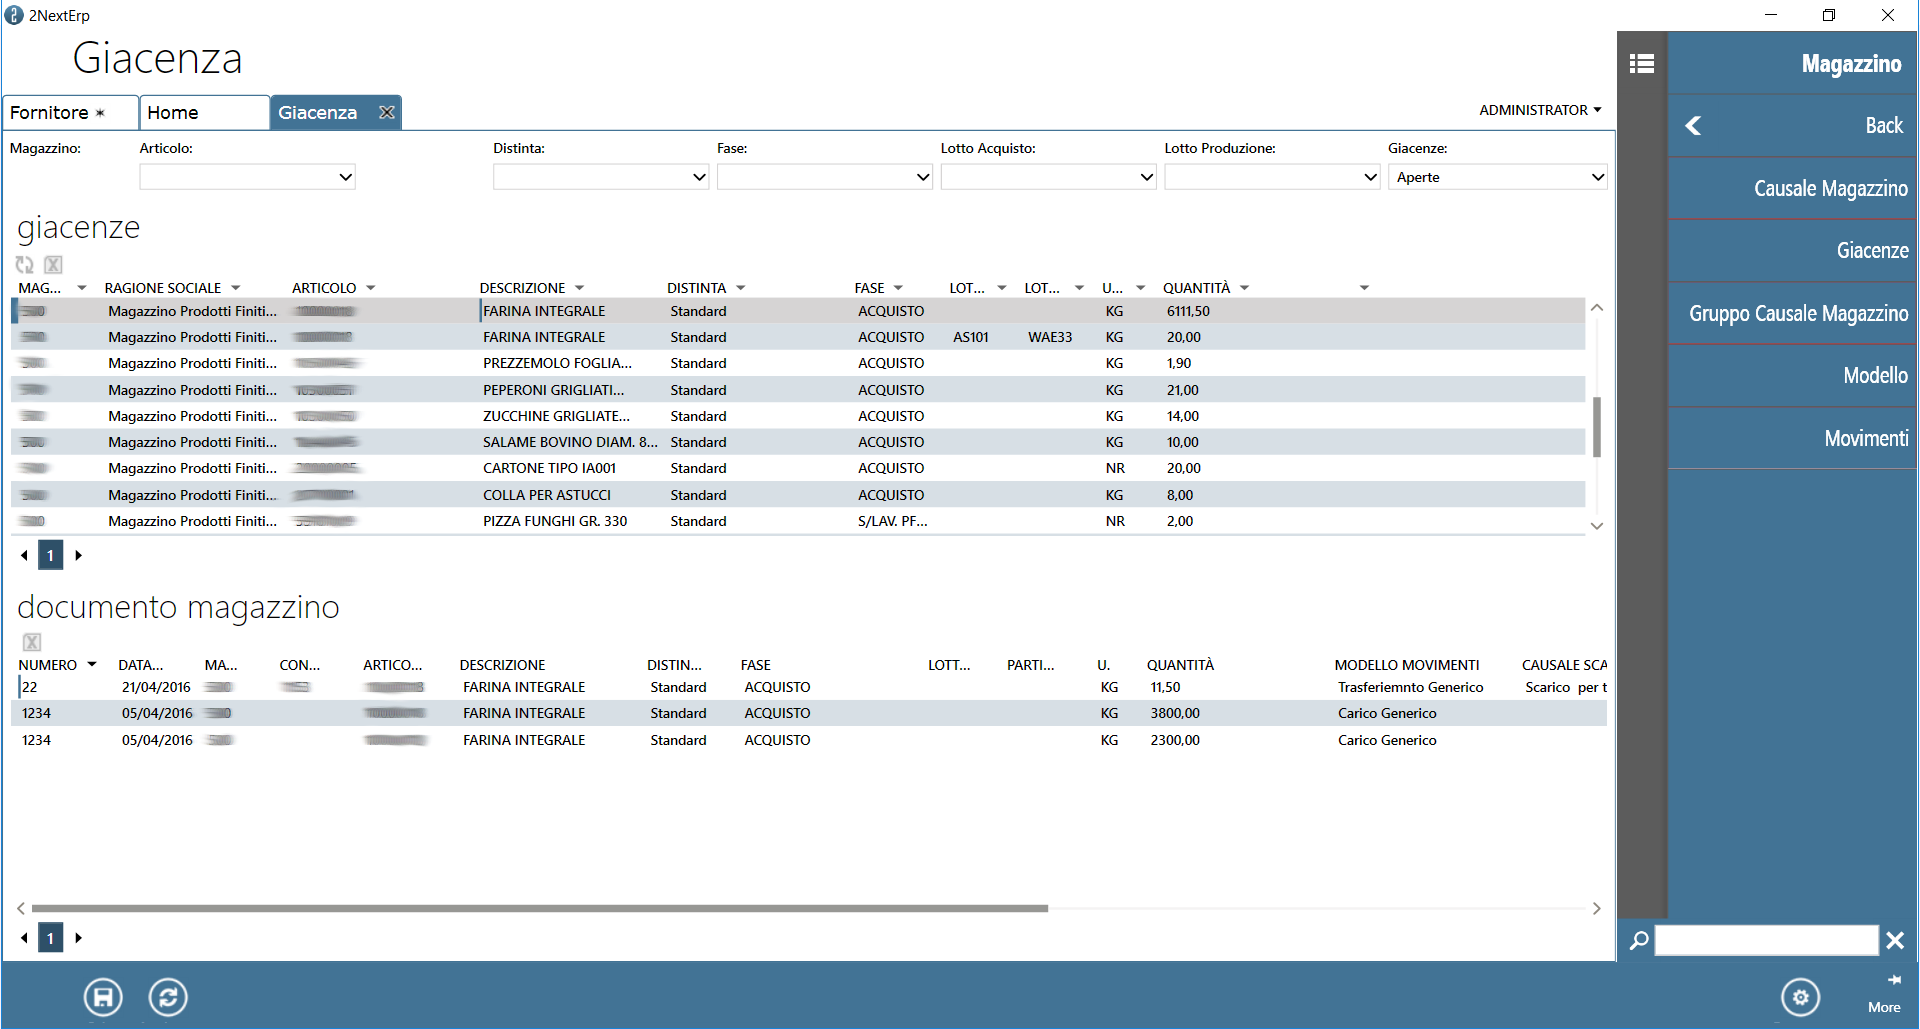Click horizontal scrollbar right arrow
The width and height of the screenshot is (1920, 1029).
pyautogui.click(x=1597, y=909)
